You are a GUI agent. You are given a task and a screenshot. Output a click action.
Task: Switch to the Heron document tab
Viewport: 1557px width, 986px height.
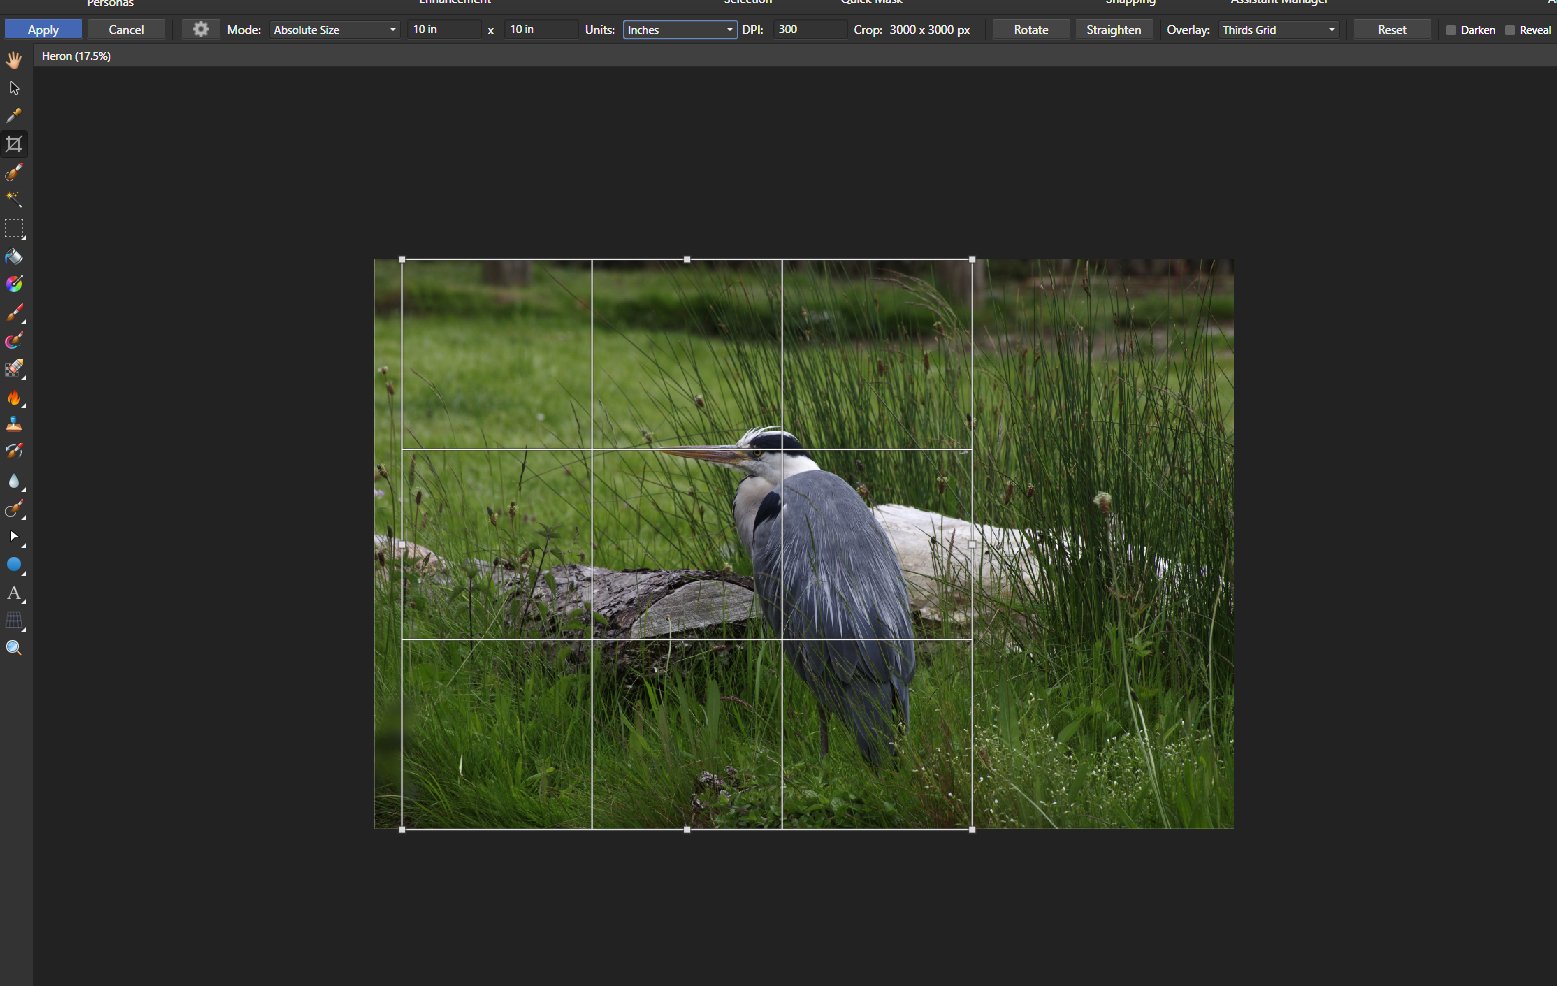(x=77, y=56)
